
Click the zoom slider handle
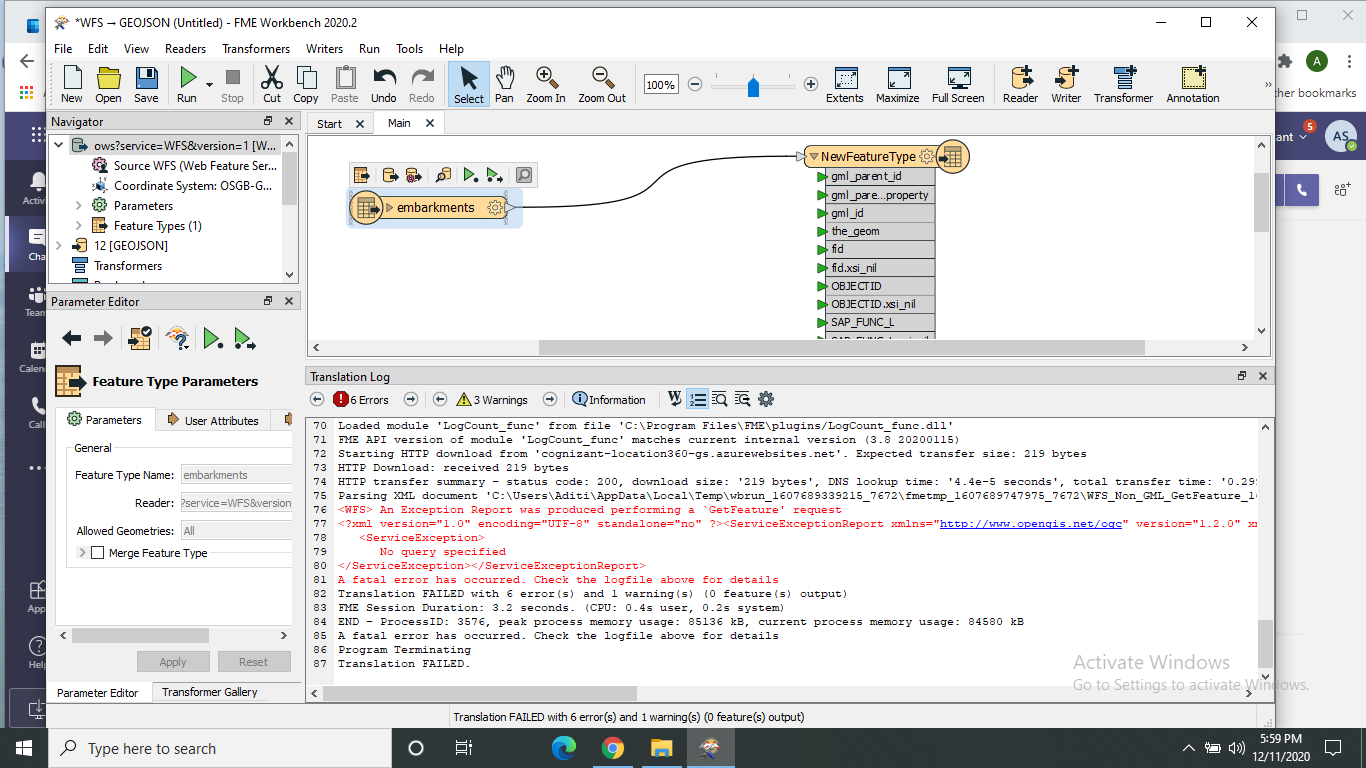pos(753,86)
